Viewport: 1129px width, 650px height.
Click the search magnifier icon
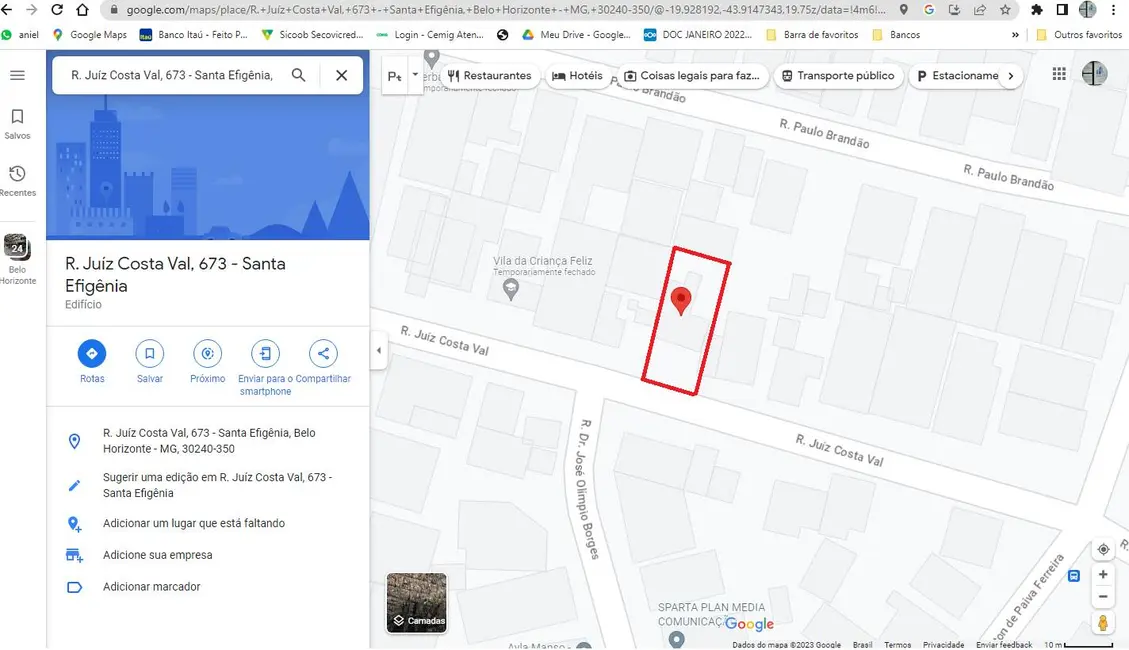(x=299, y=75)
